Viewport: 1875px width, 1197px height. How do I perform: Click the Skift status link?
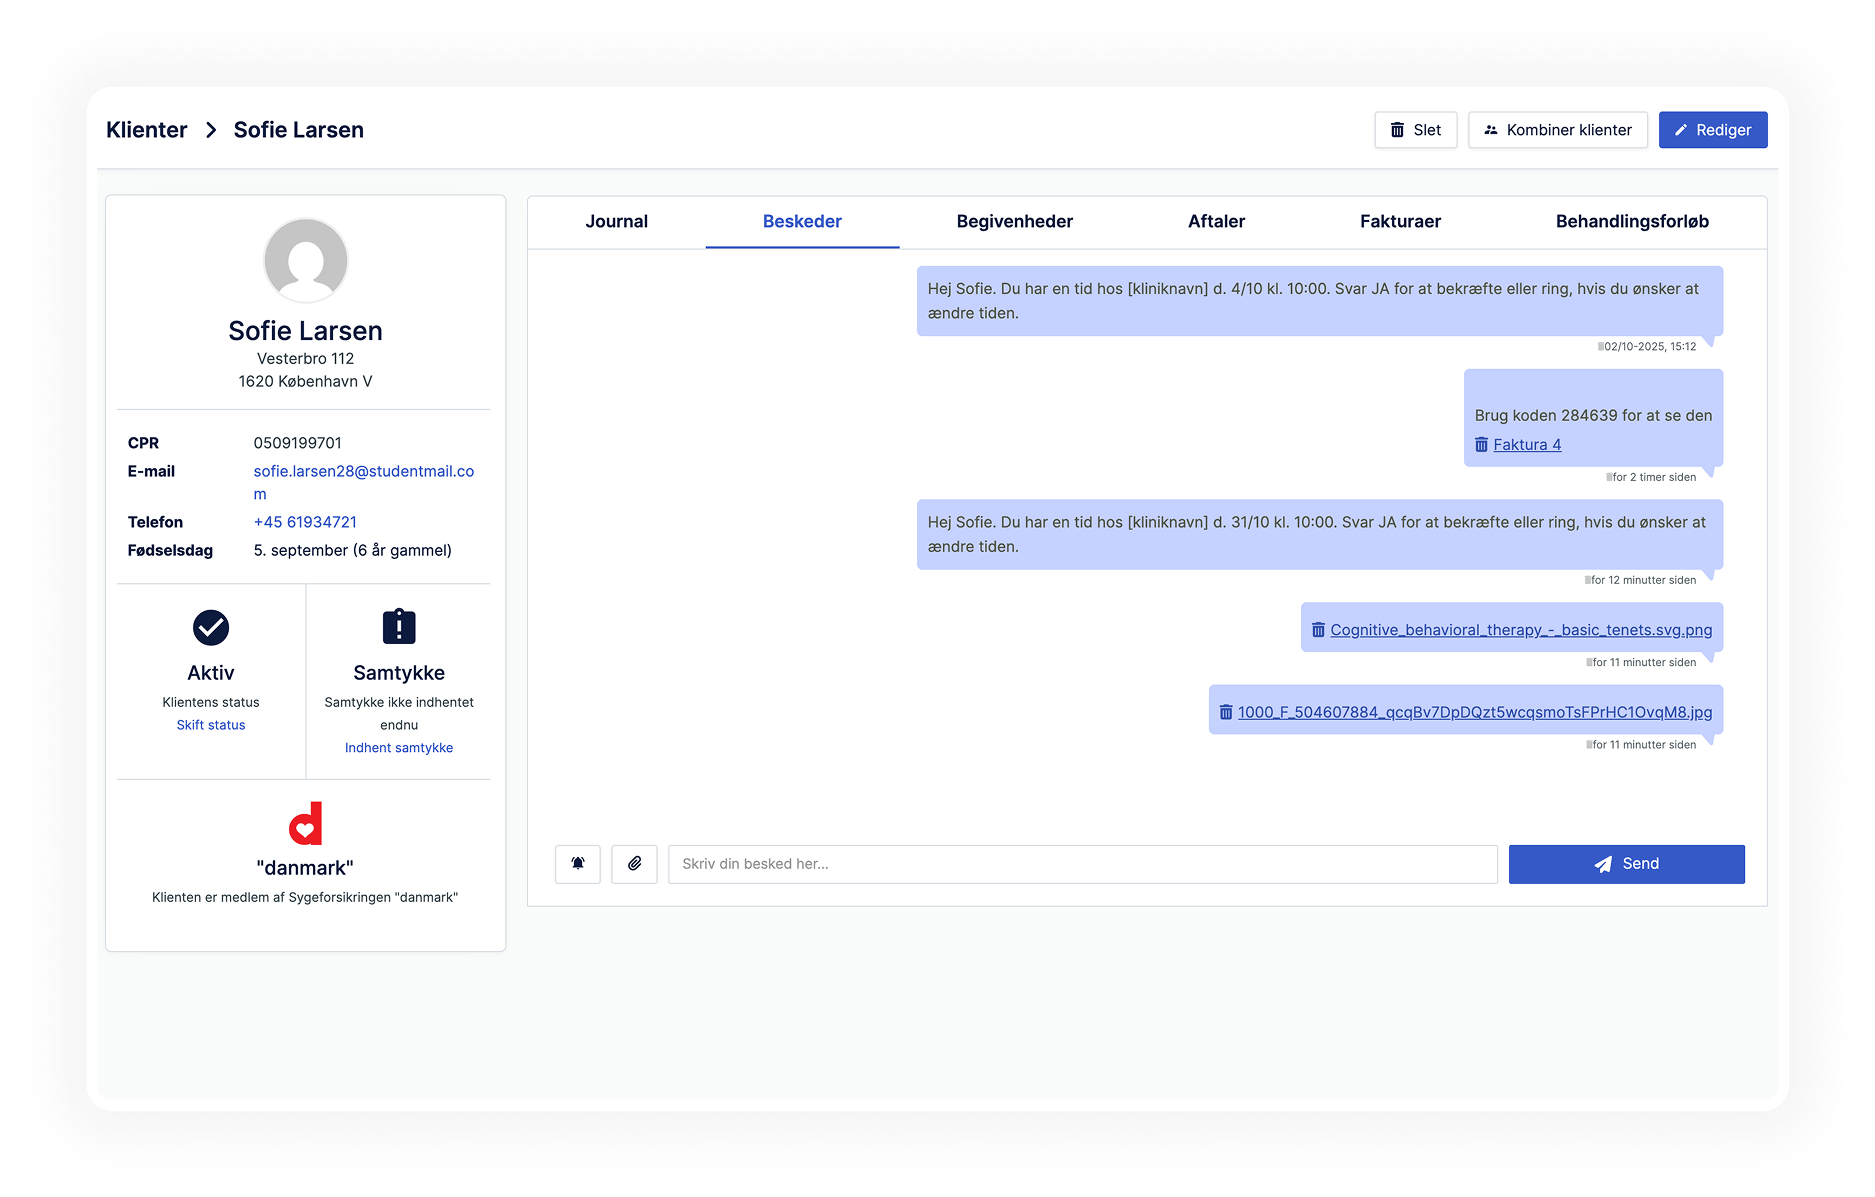click(211, 725)
